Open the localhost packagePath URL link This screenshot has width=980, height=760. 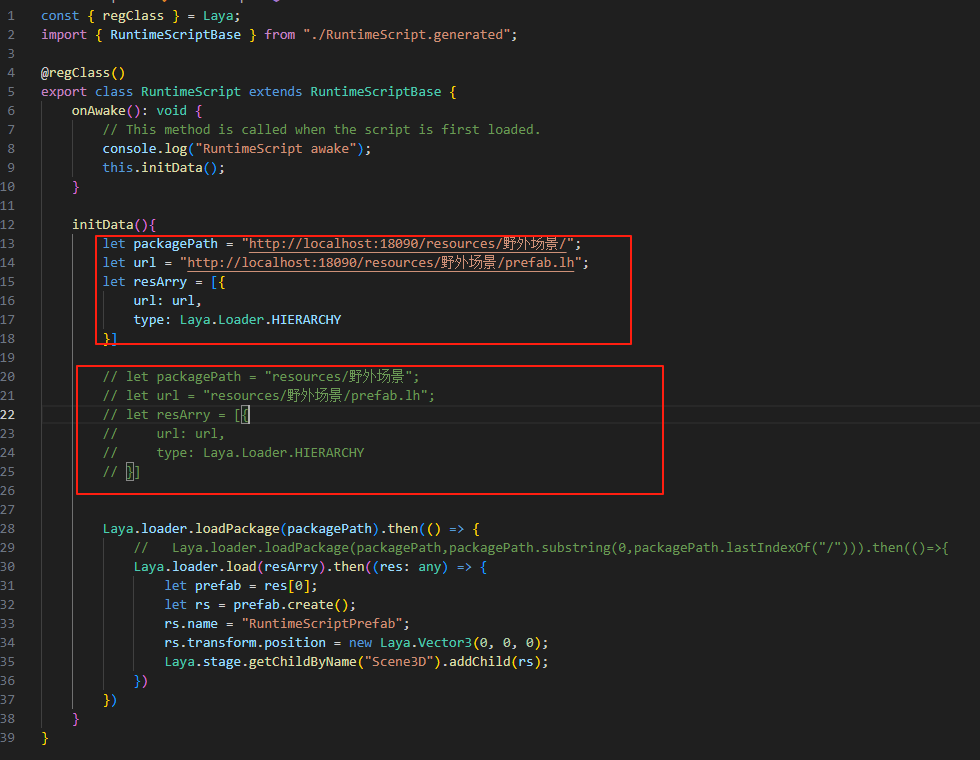(x=408, y=244)
